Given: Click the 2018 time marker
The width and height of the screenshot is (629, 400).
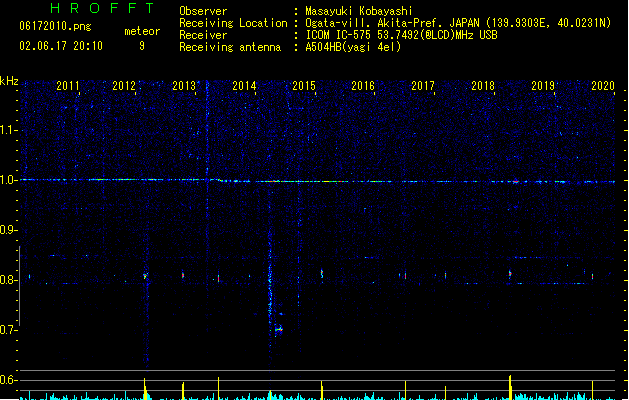Looking at the screenshot, I should click(x=483, y=86).
